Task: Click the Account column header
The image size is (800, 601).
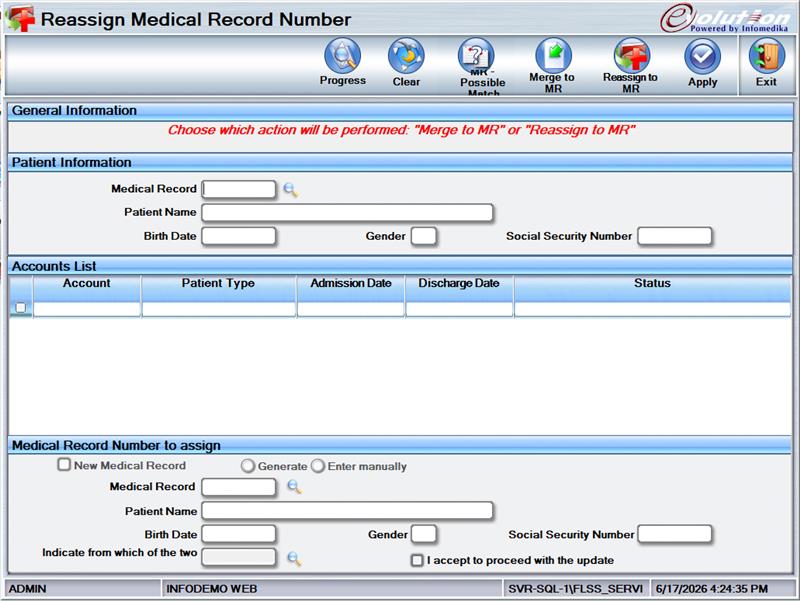Action: (x=87, y=289)
